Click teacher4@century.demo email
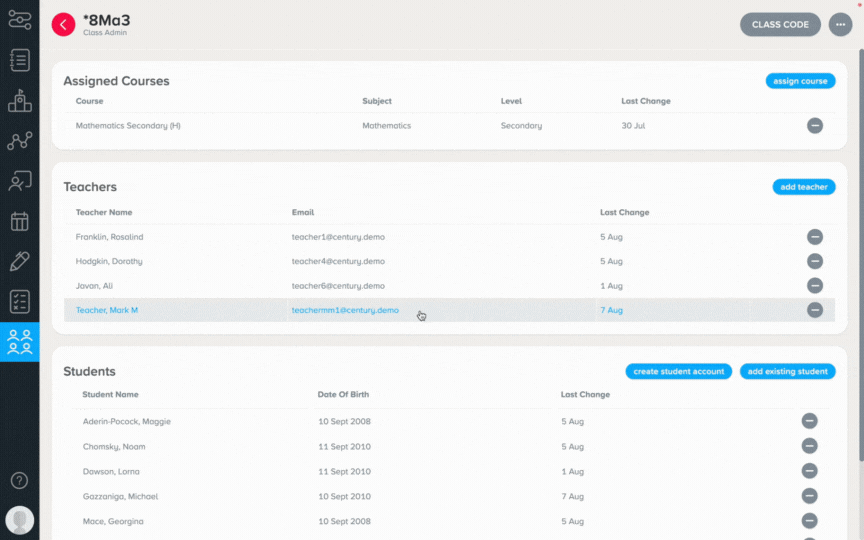 pos(338,261)
